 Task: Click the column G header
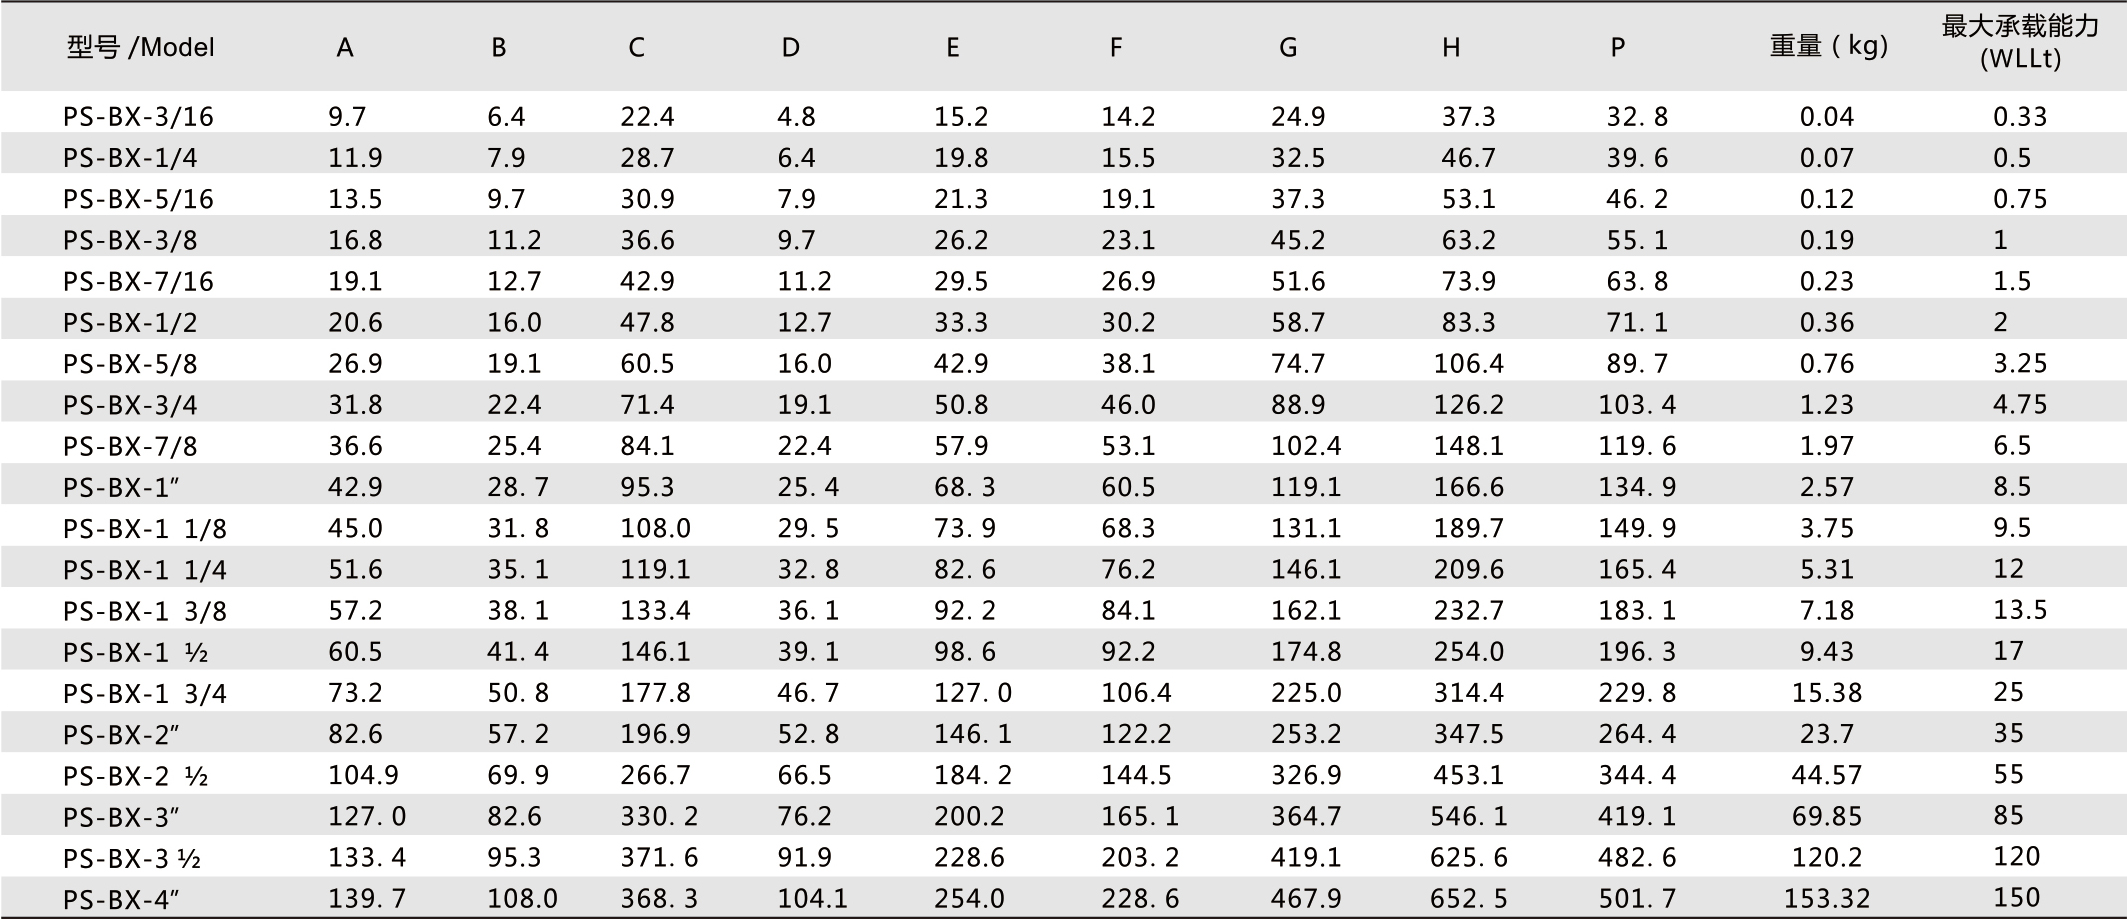coord(1288,48)
